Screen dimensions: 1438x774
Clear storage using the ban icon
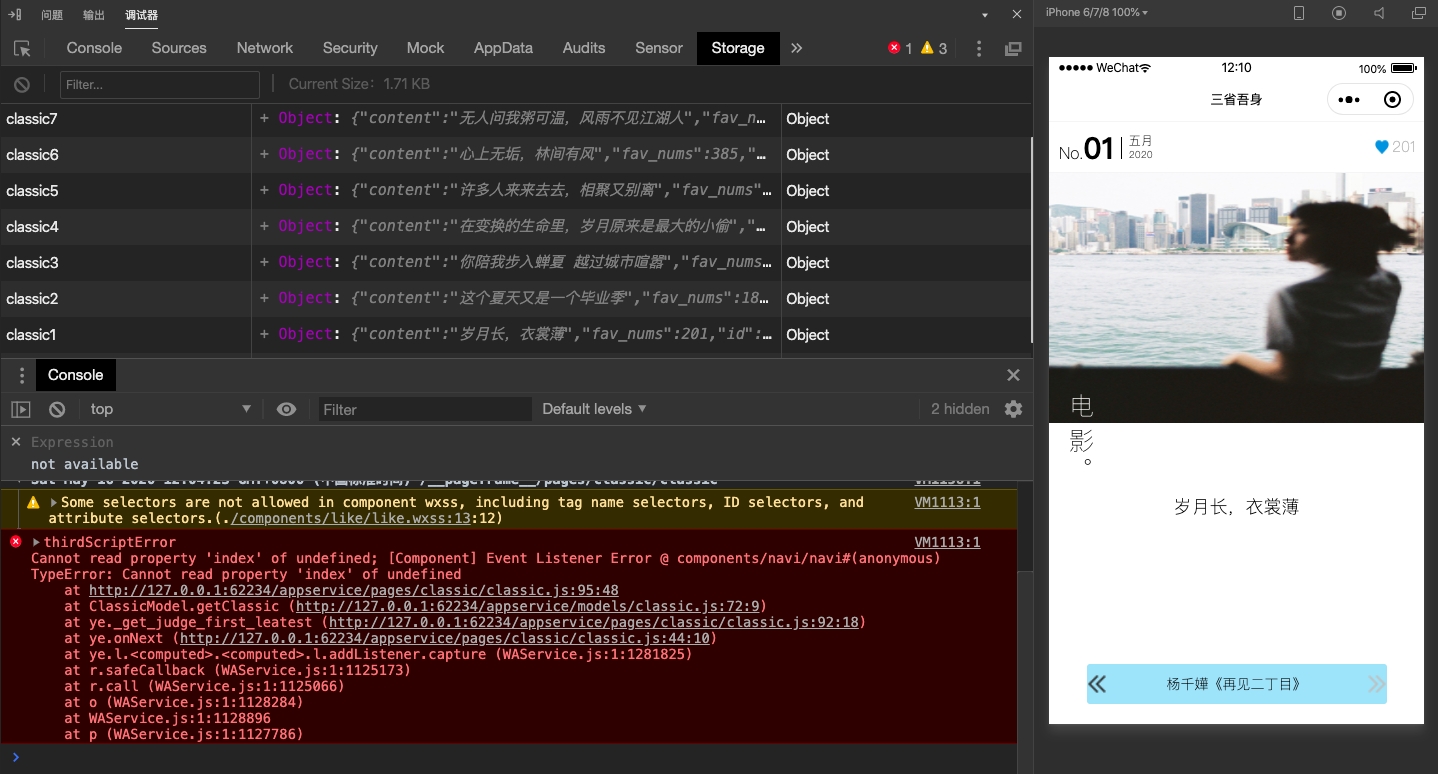tap(22, 85)
